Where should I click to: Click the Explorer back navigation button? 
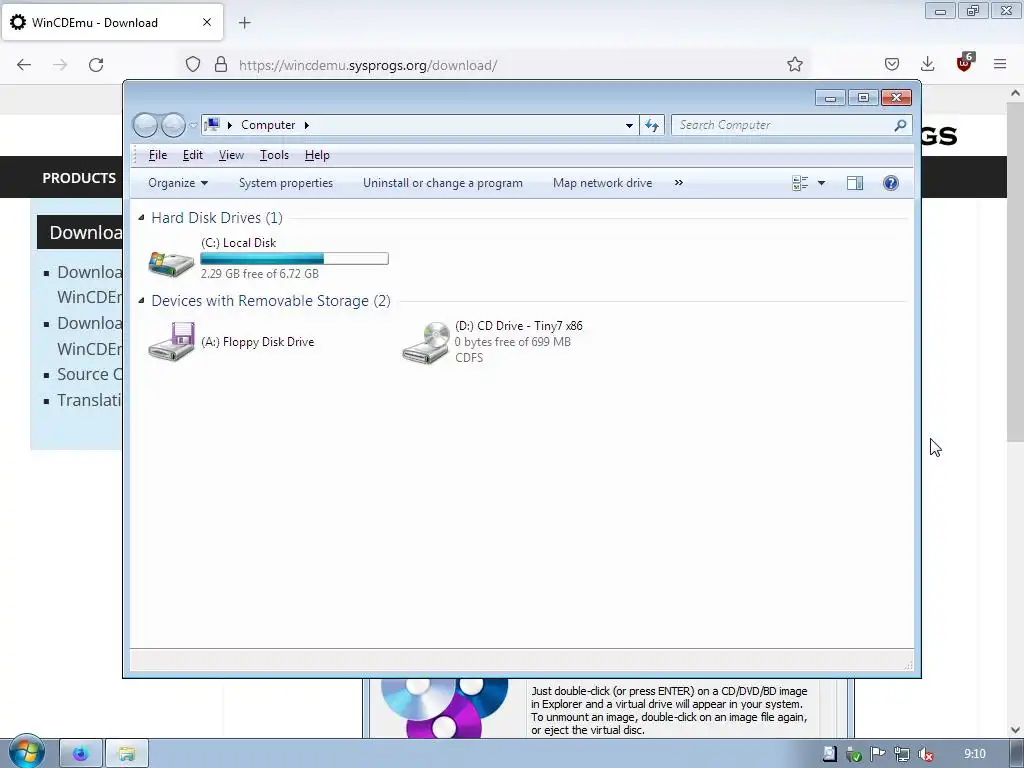[x=145, y=125]
